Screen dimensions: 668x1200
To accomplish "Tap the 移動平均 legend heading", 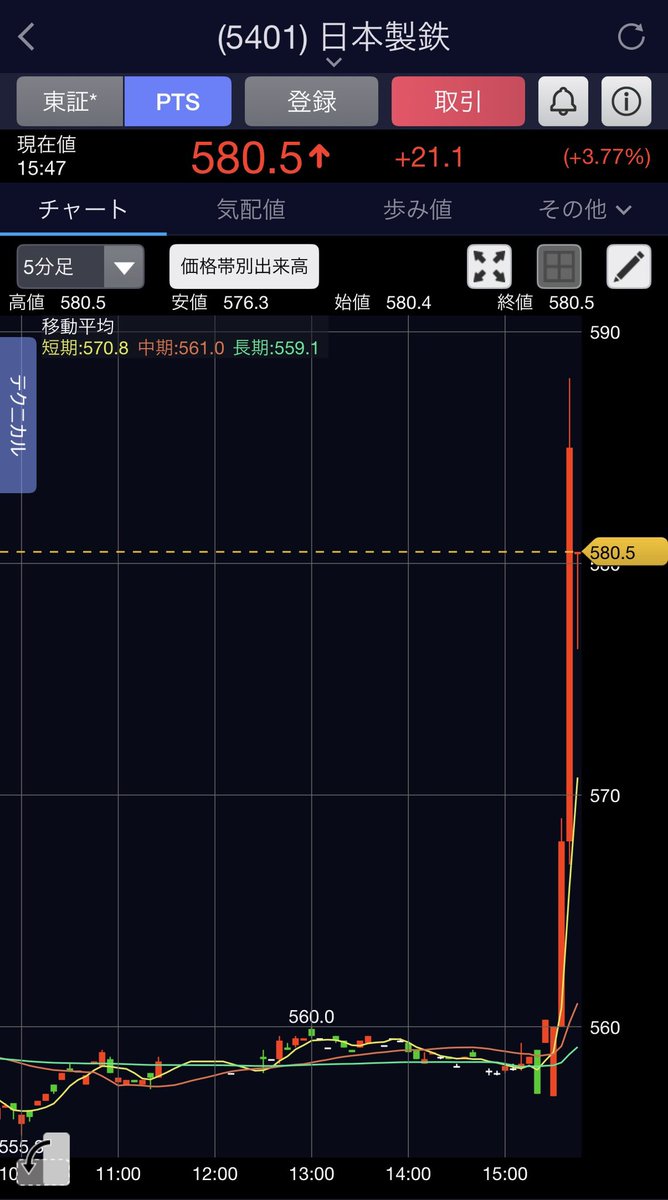I will [78, 326].
